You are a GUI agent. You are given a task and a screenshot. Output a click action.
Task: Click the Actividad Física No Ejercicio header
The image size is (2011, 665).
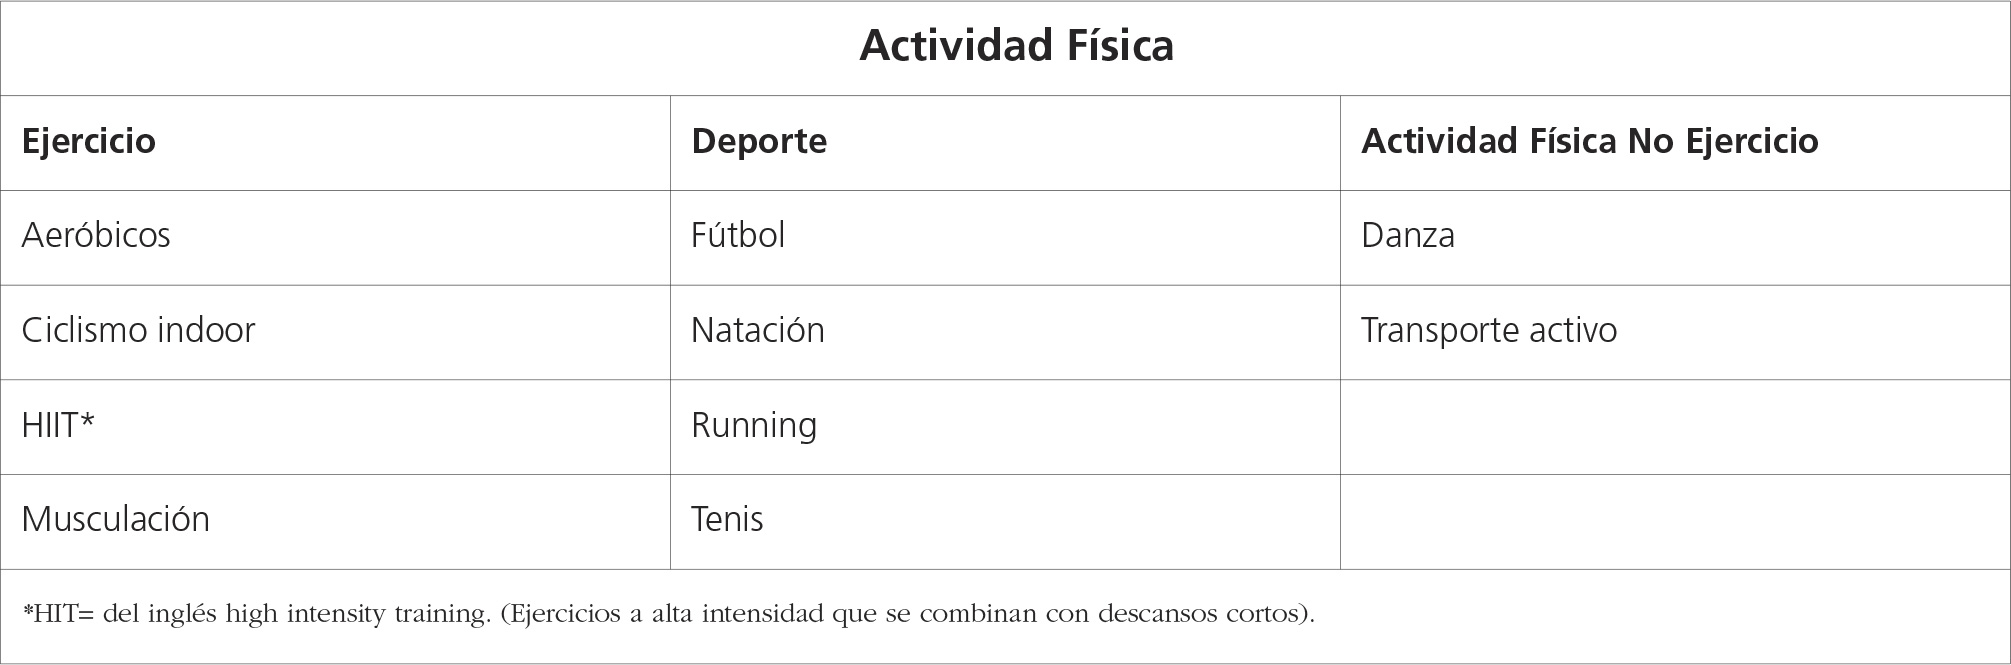(x=1589, y=141)
